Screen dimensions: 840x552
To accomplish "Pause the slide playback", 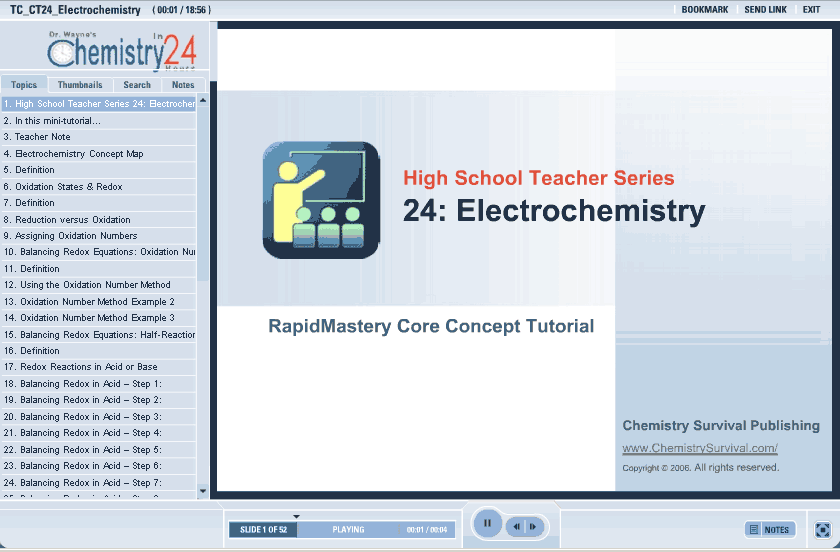I will pyautogui.click(x=487, y=523).
